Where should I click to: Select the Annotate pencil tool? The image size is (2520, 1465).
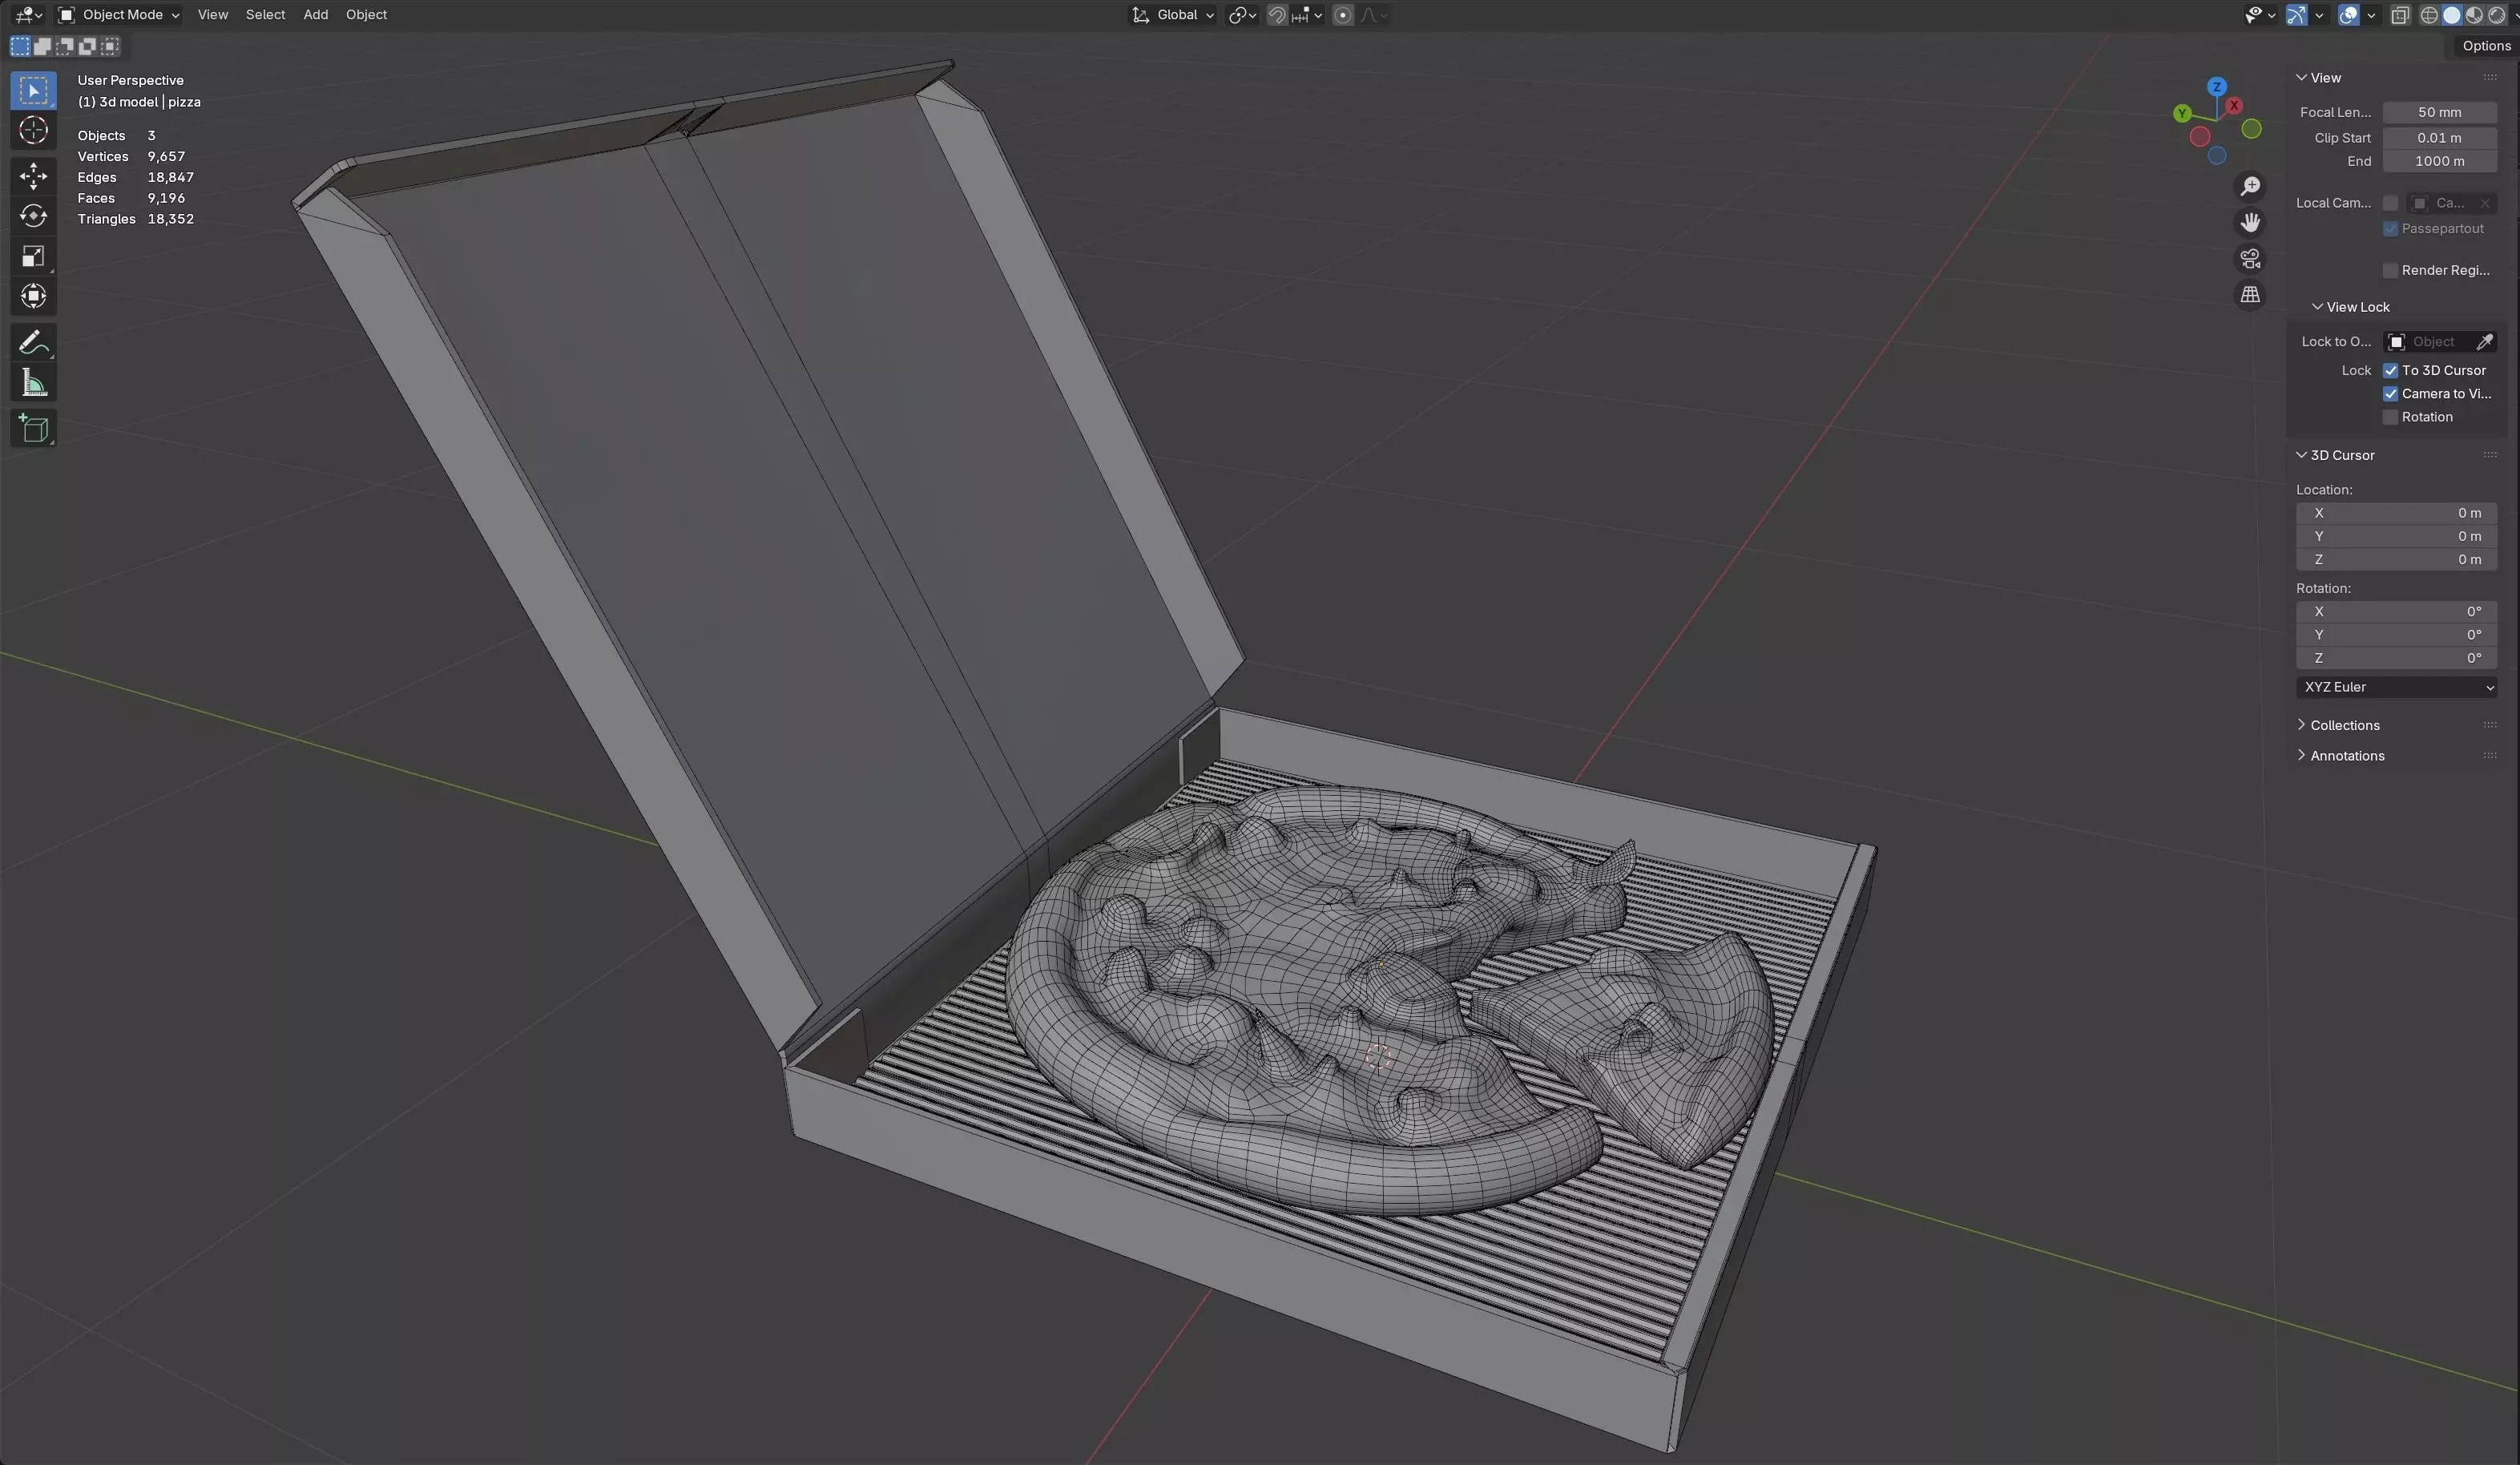(x=33, y=343)
